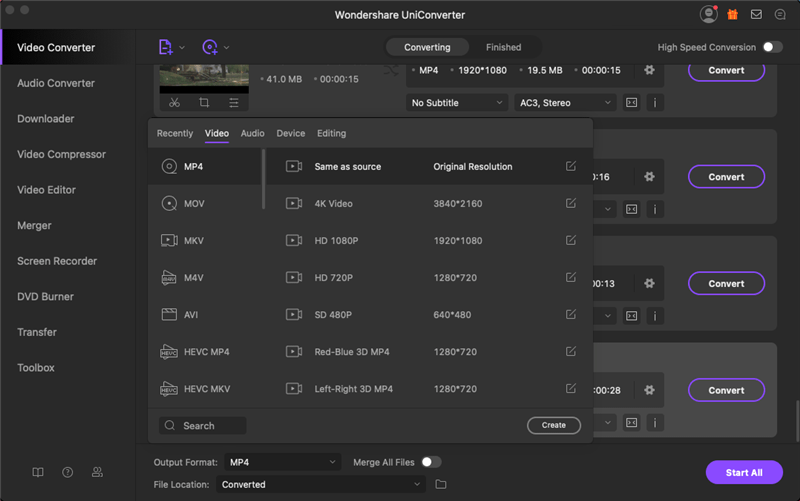
Task: Click the gear icon beside 0:13 row
Action: coord(649,283)
